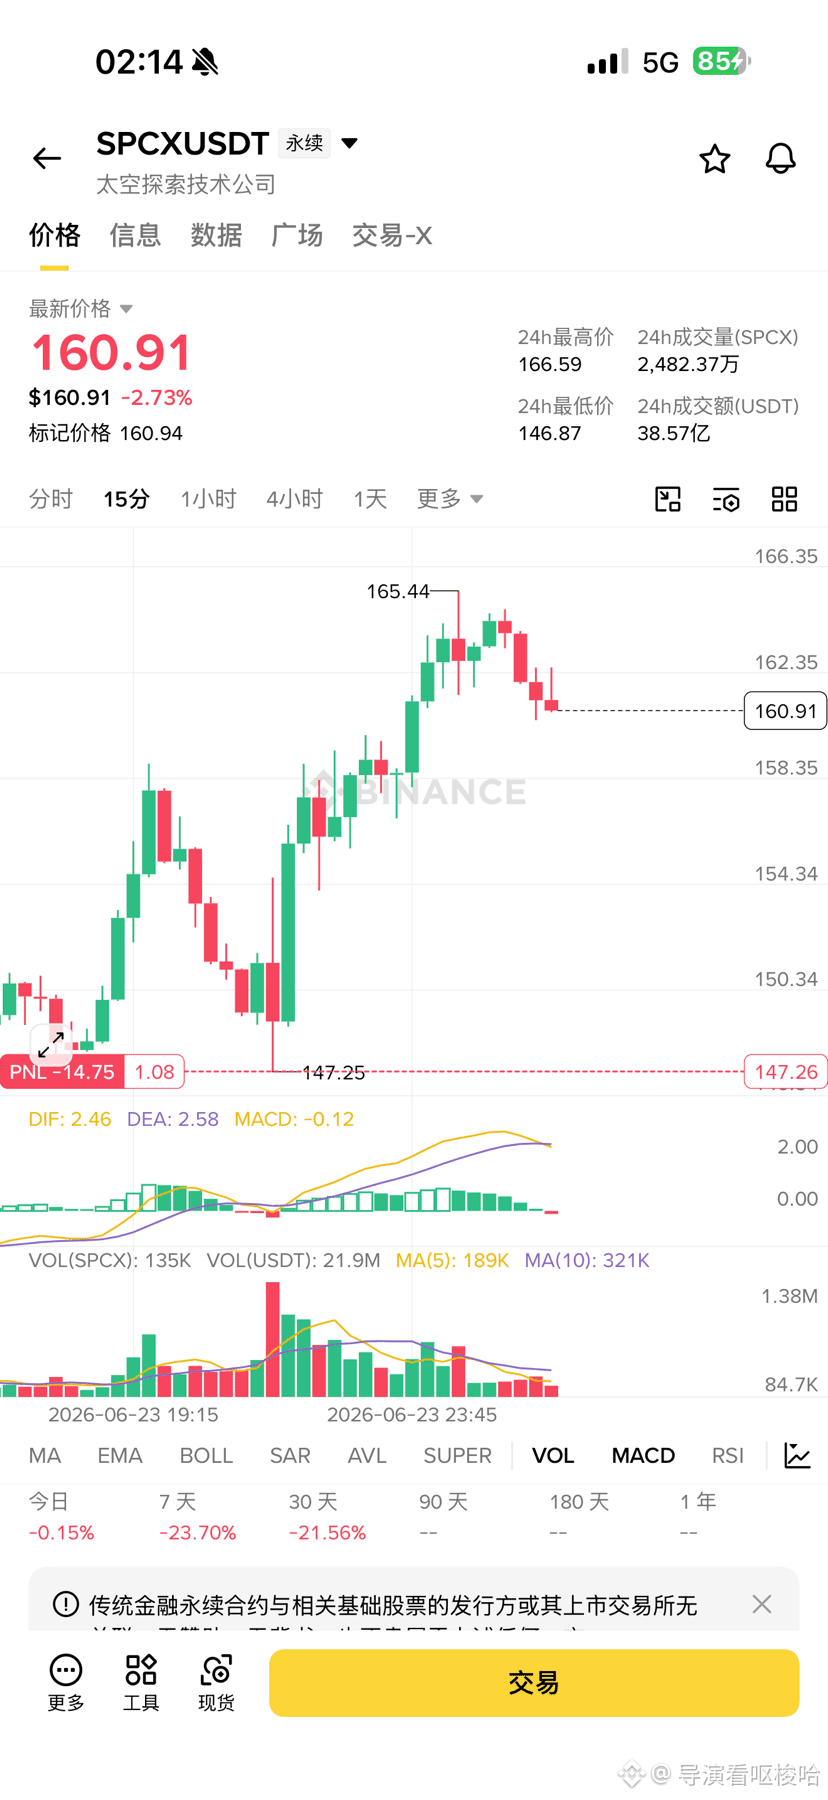This screenshot has height=1800, width=828.
Task: Toggle the VOL sub-indicator
Action: (553, 1456)
